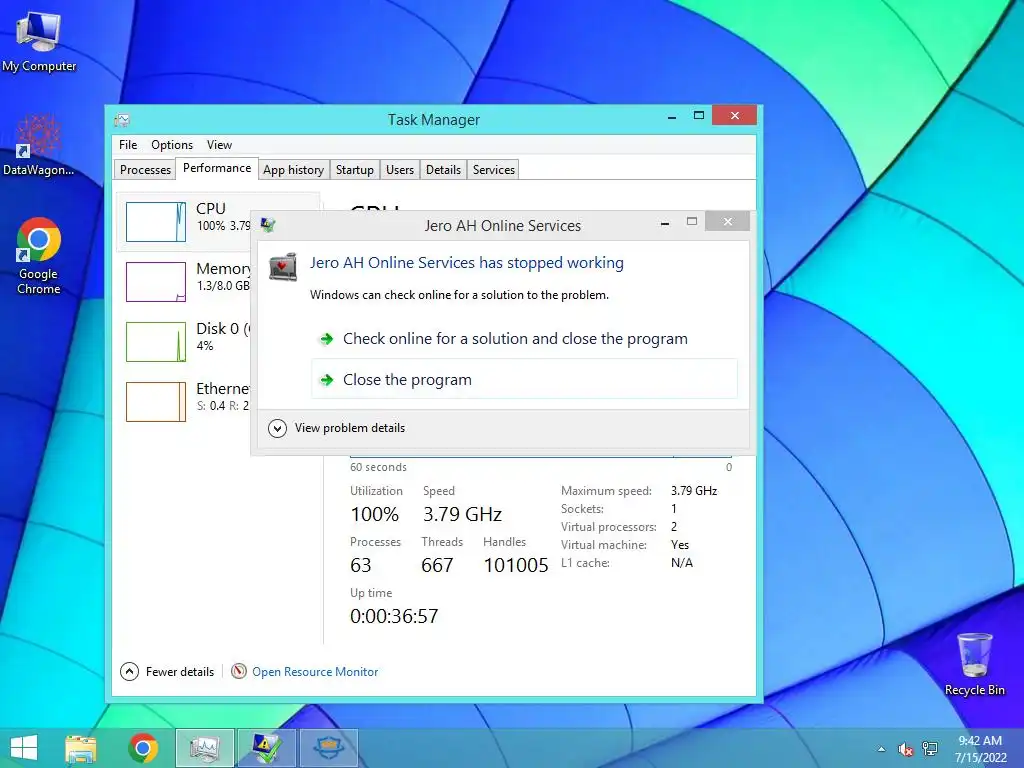Click the Windows Start button
The image size is (1024, 768).
click(x=24, y=748)
